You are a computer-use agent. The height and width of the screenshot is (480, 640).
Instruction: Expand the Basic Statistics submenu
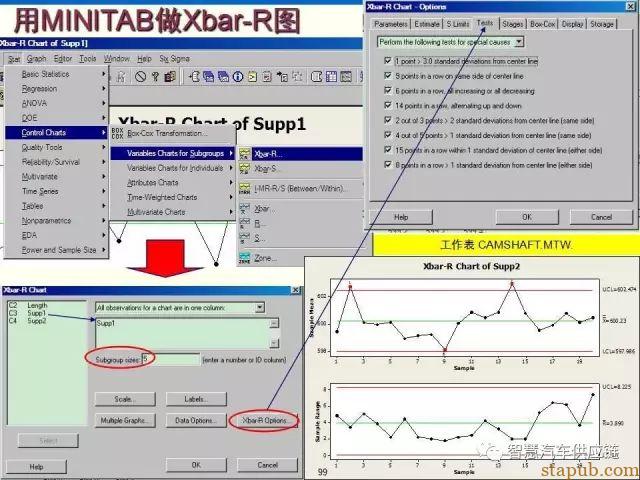[x=56, y=74]
